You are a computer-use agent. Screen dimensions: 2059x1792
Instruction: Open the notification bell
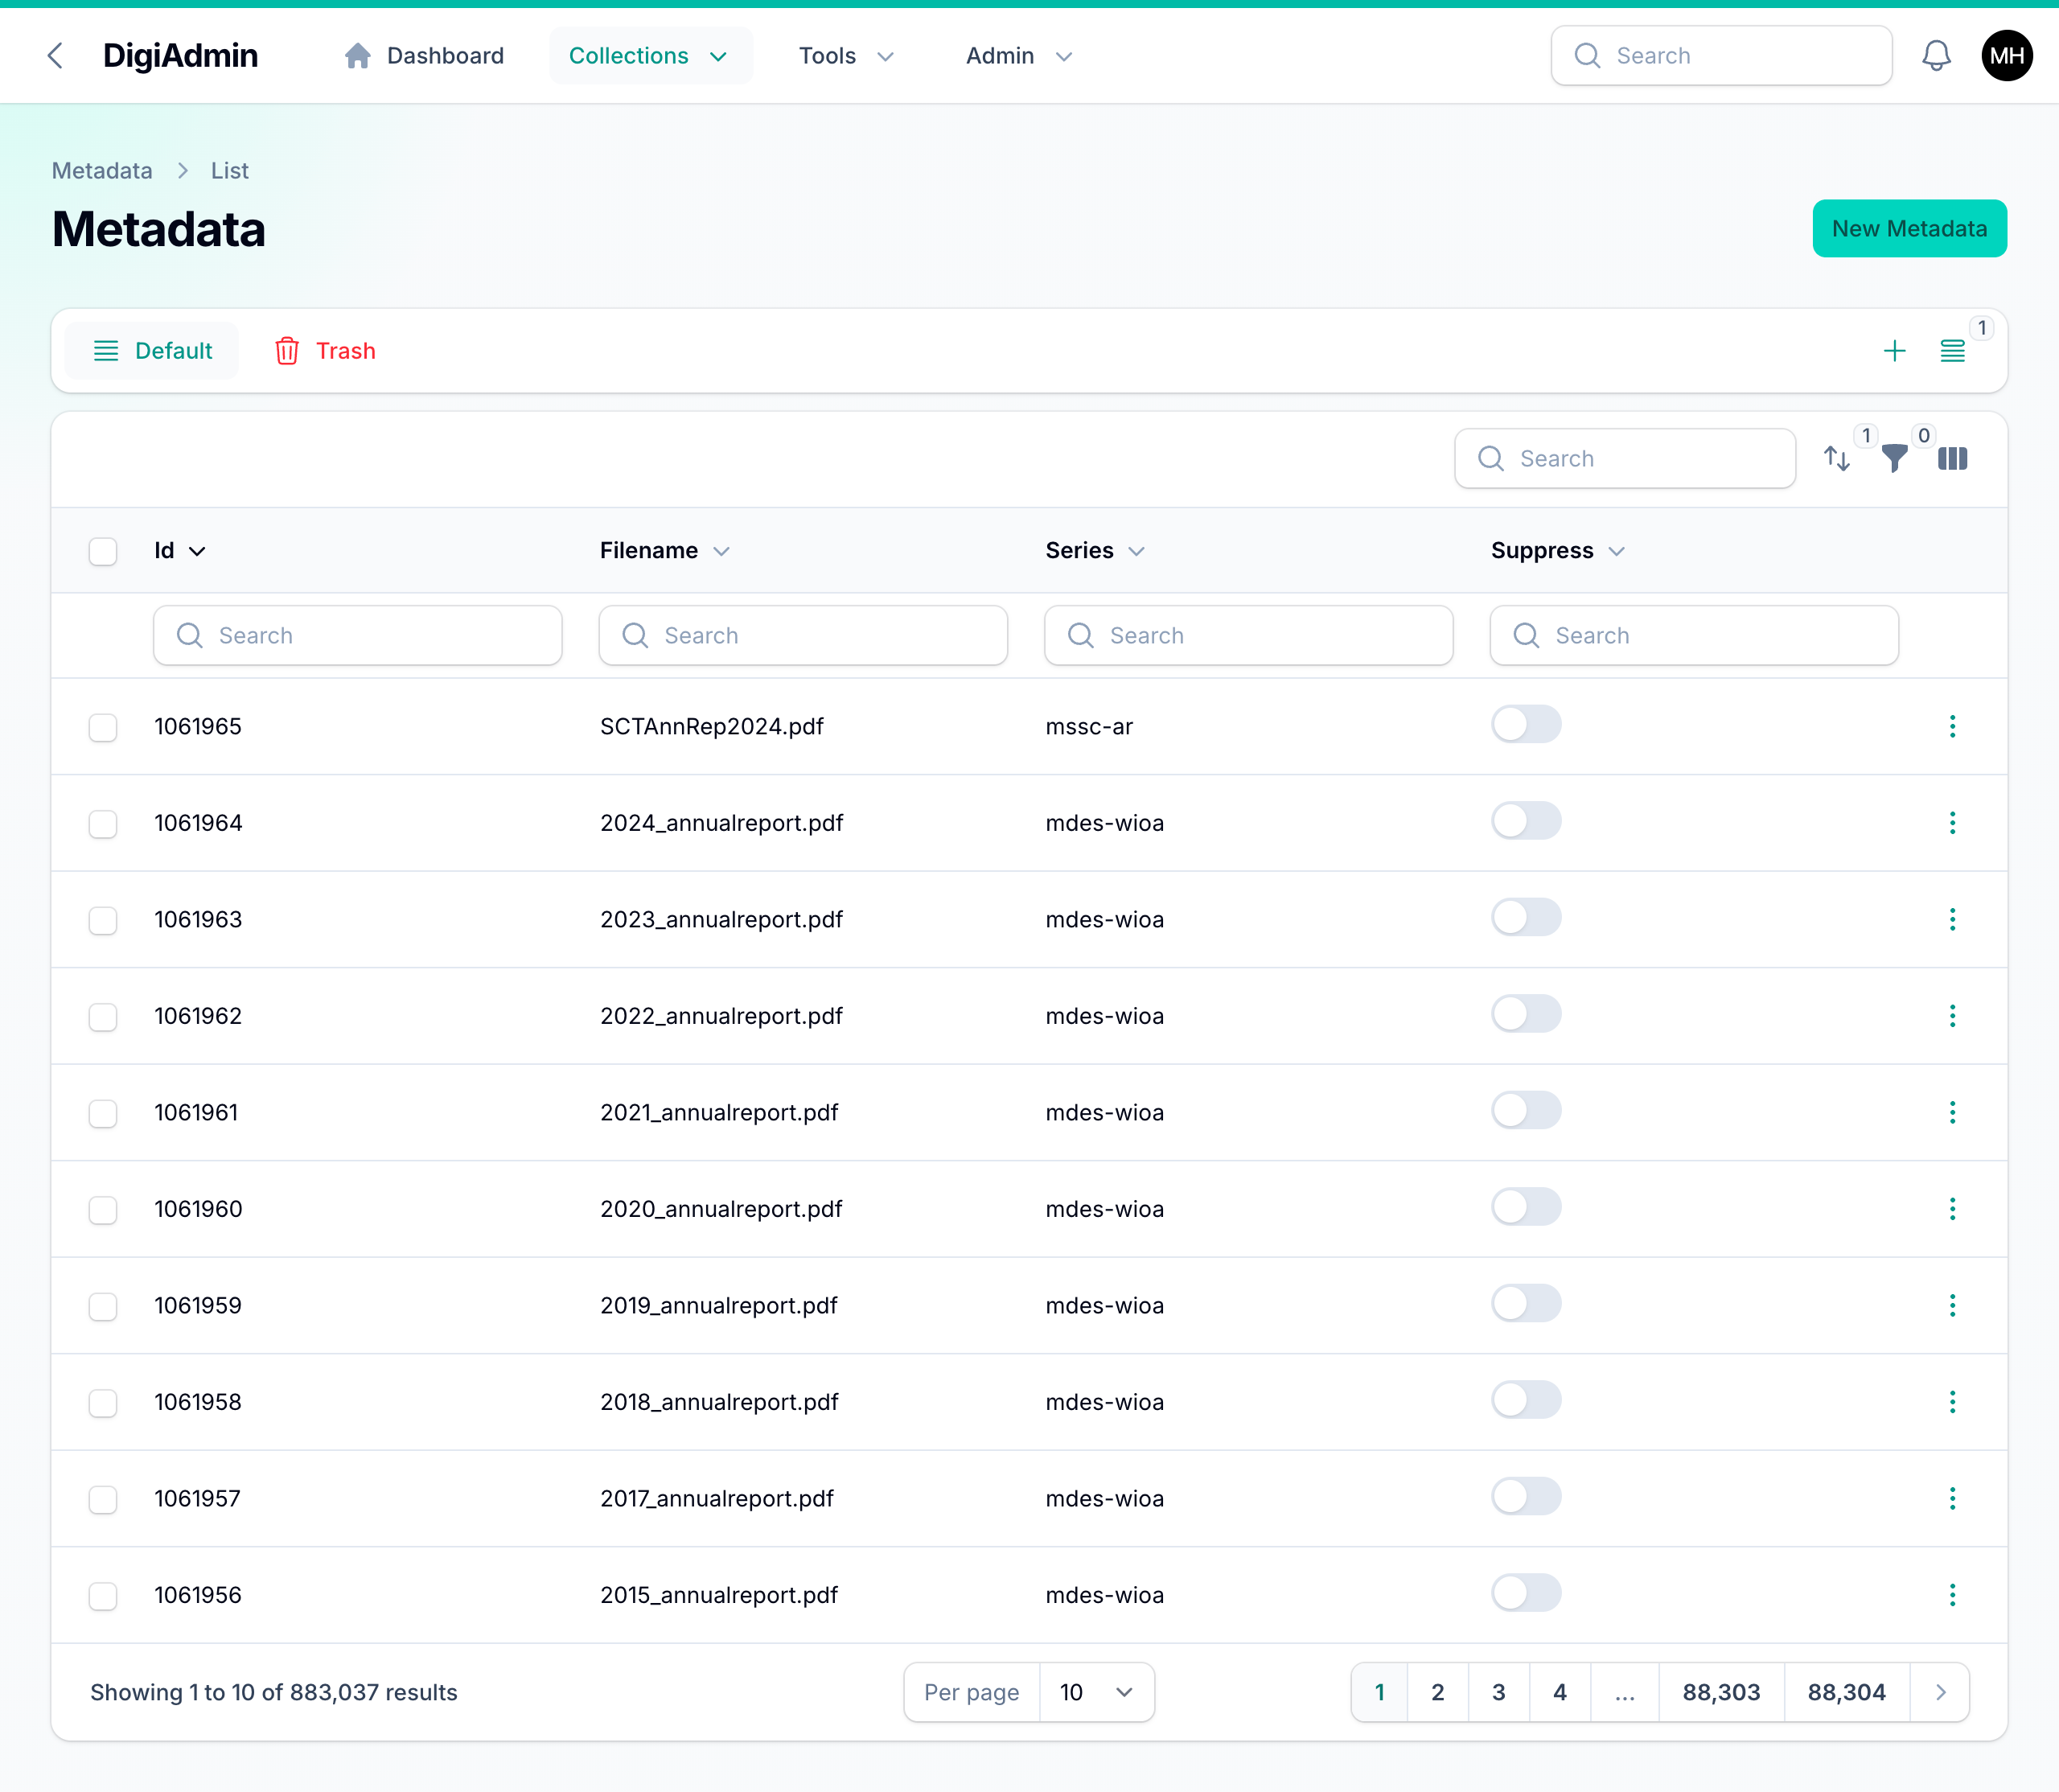click(x=1936, y=56)
